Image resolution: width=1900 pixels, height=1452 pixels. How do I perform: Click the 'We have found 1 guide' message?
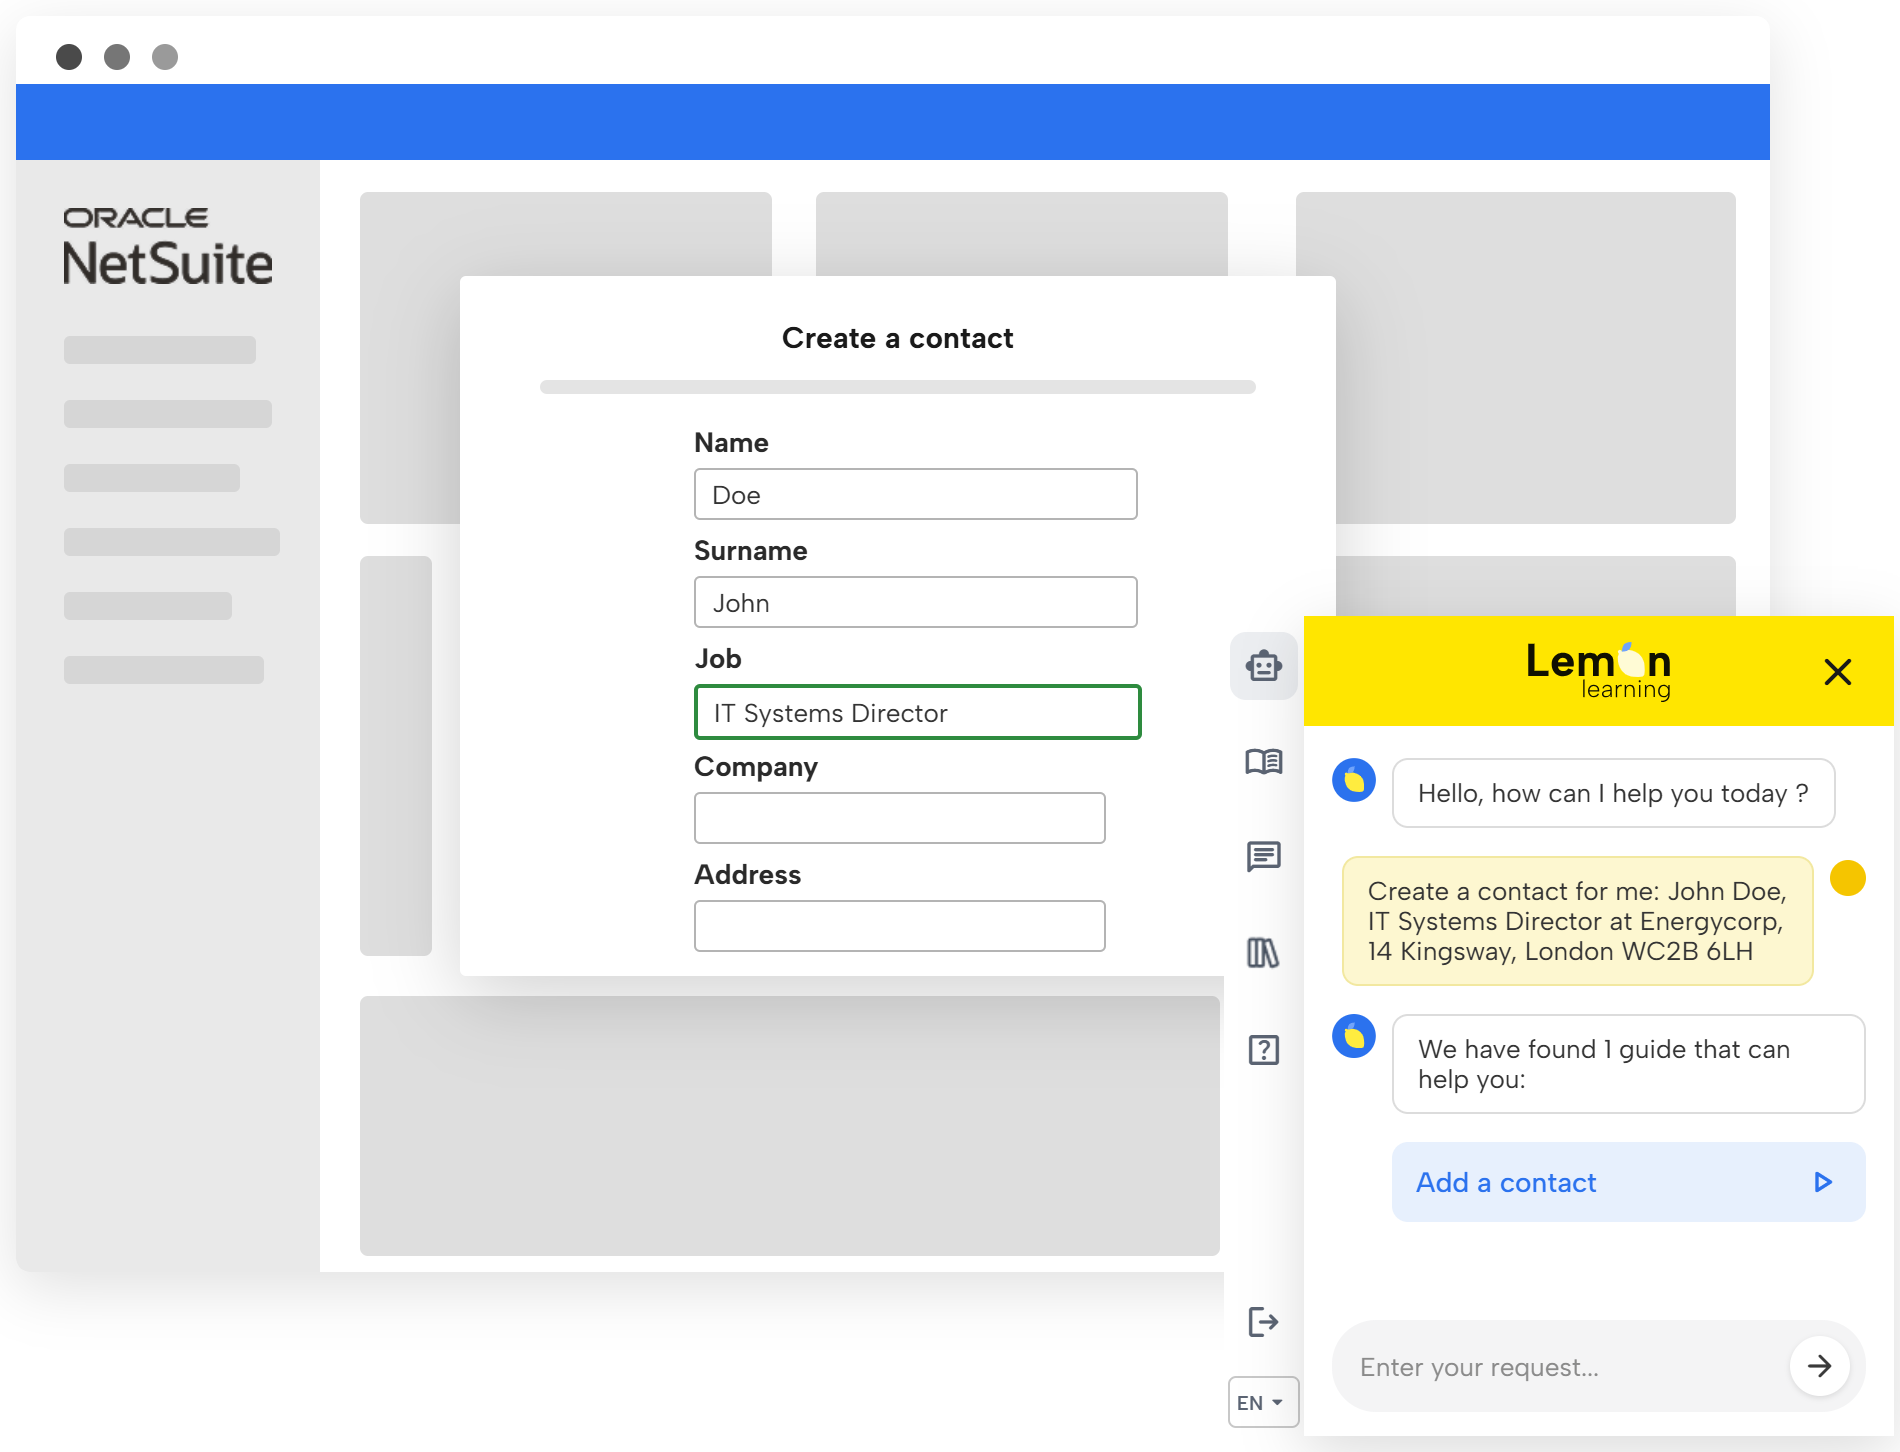(x=1629, y=1064)
